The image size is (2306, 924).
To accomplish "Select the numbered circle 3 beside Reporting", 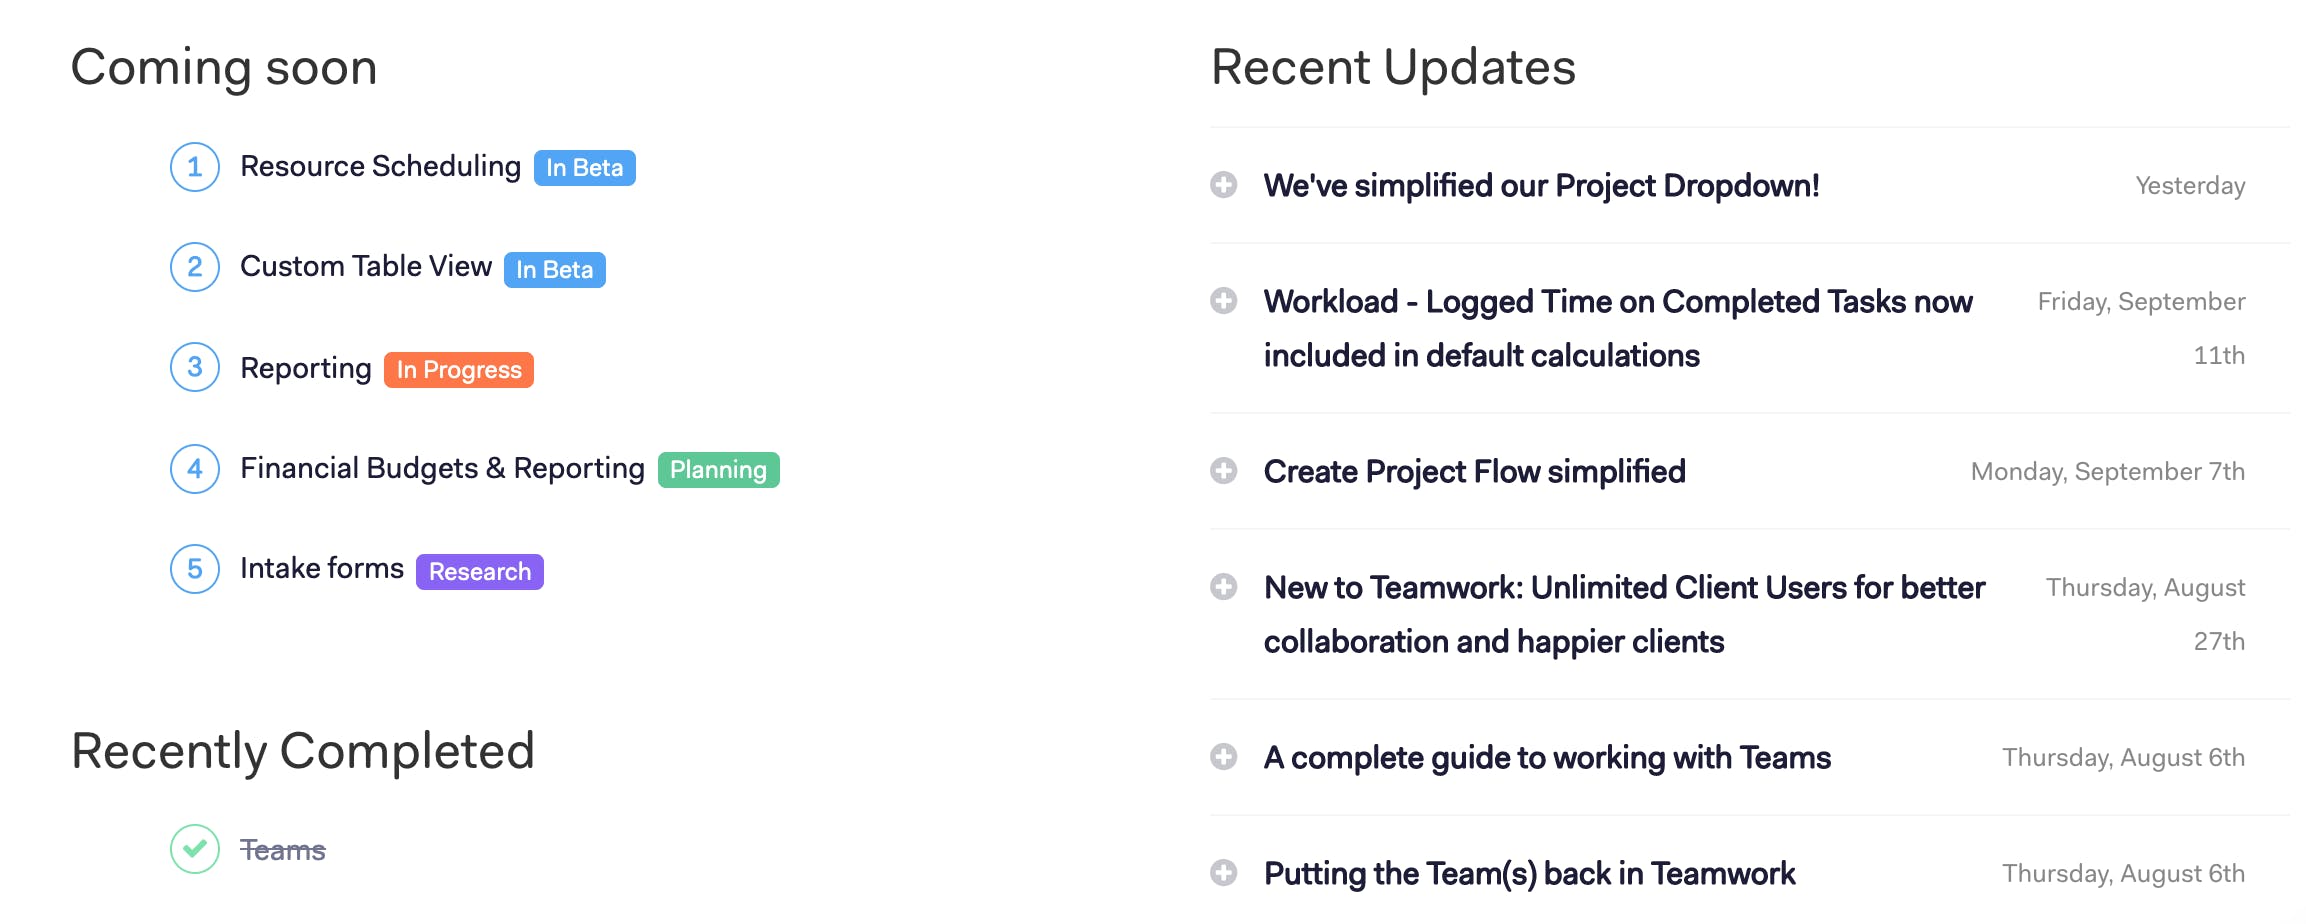I will (x=195, y=368).
